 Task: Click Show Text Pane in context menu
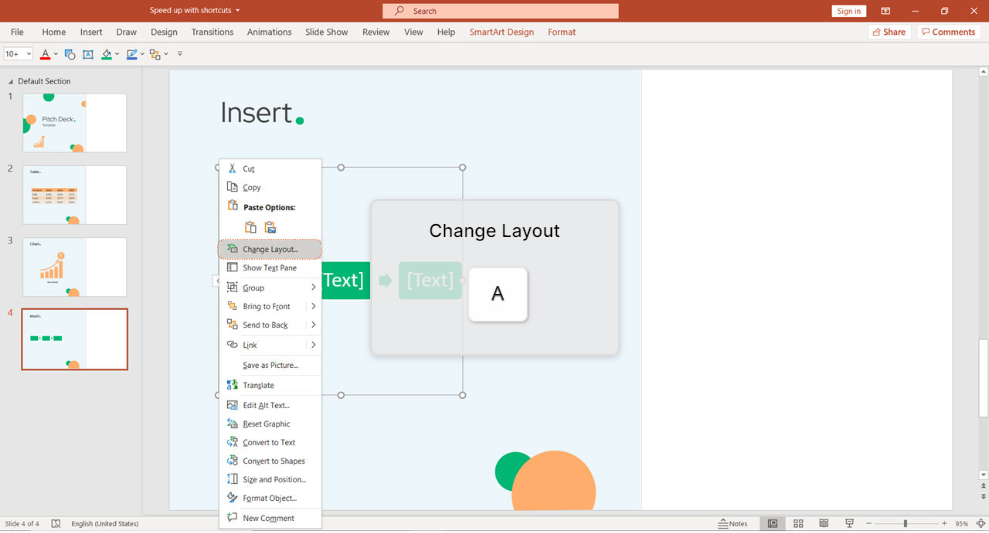(x=270, y=267)
